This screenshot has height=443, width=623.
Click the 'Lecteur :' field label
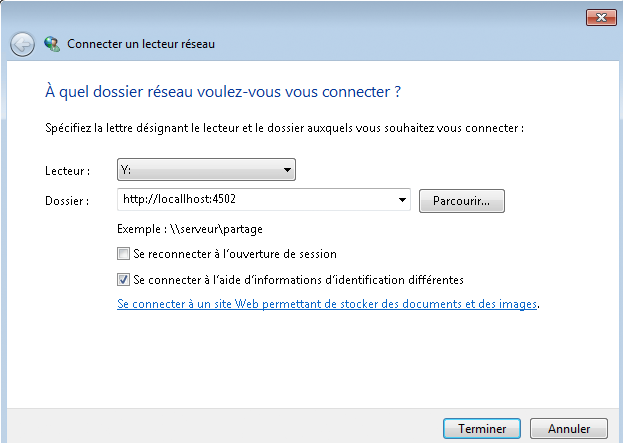pos(68,171)
